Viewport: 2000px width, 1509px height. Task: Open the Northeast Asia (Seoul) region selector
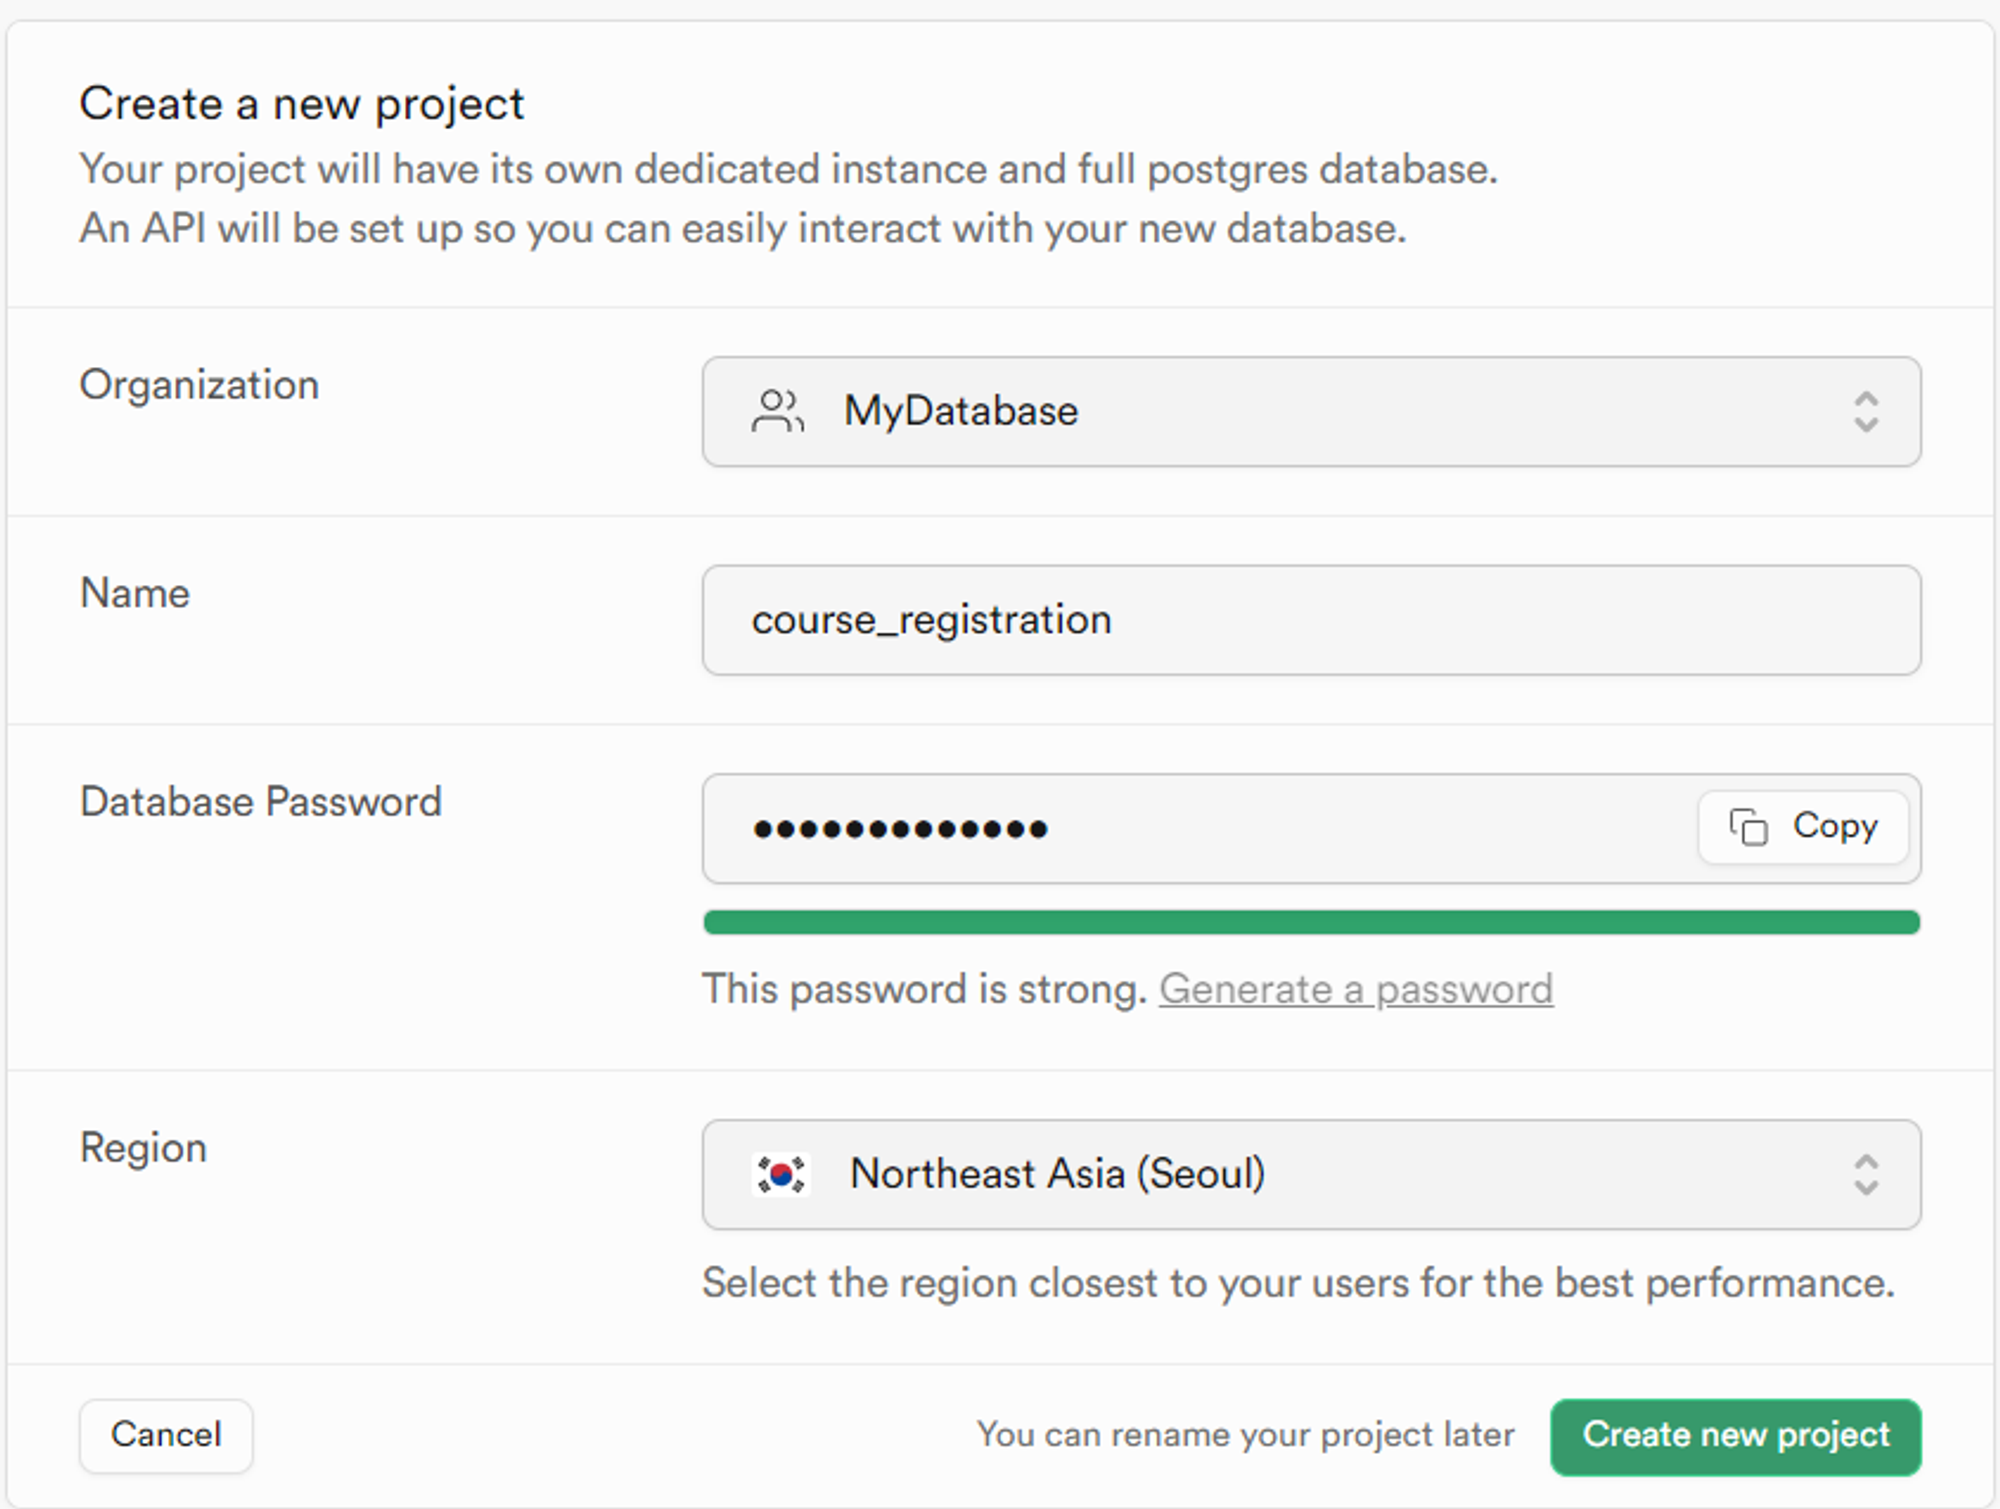[1311, 1174]
